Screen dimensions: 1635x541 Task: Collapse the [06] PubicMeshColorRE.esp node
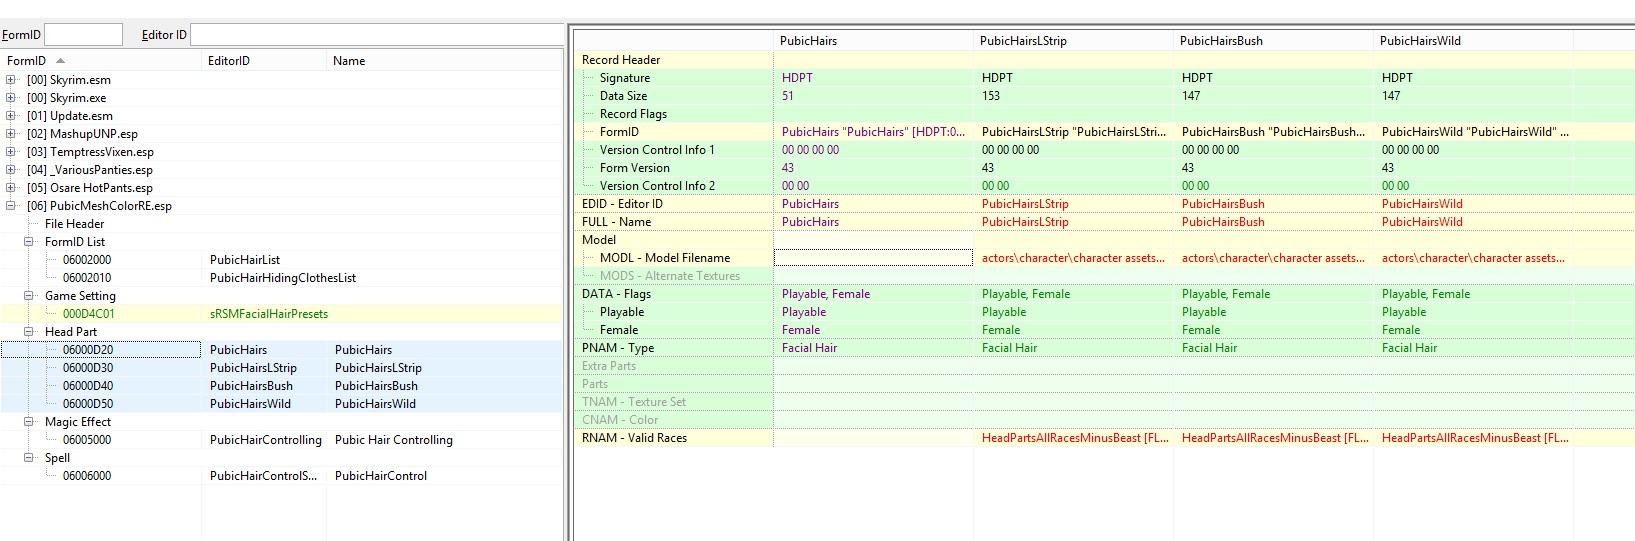pos(11,206)
